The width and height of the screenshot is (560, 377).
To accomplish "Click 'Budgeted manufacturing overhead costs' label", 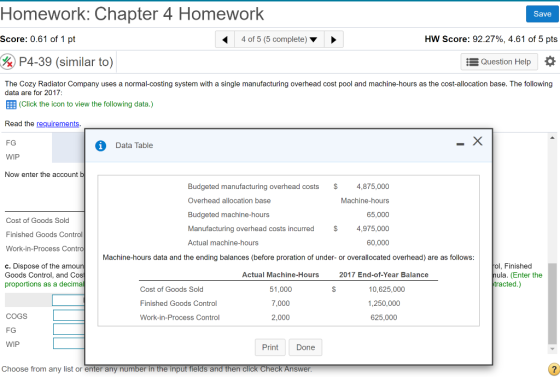I will (x=253, y=186).
